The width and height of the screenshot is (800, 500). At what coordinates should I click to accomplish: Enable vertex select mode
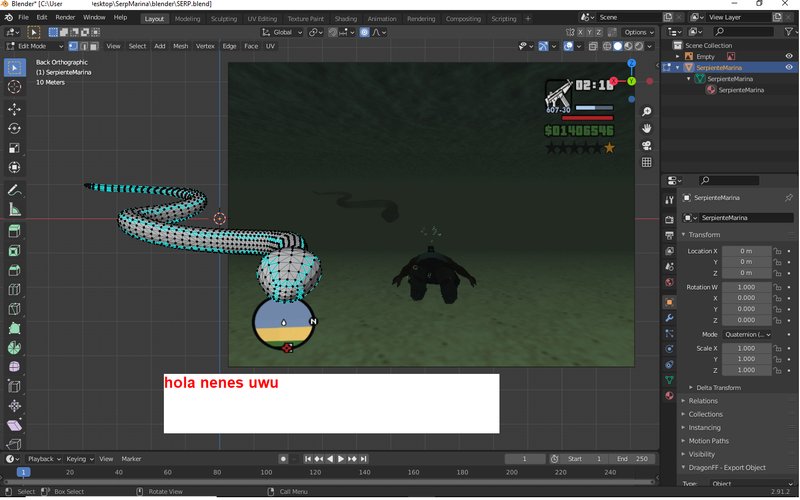click(x=73, y=46)
